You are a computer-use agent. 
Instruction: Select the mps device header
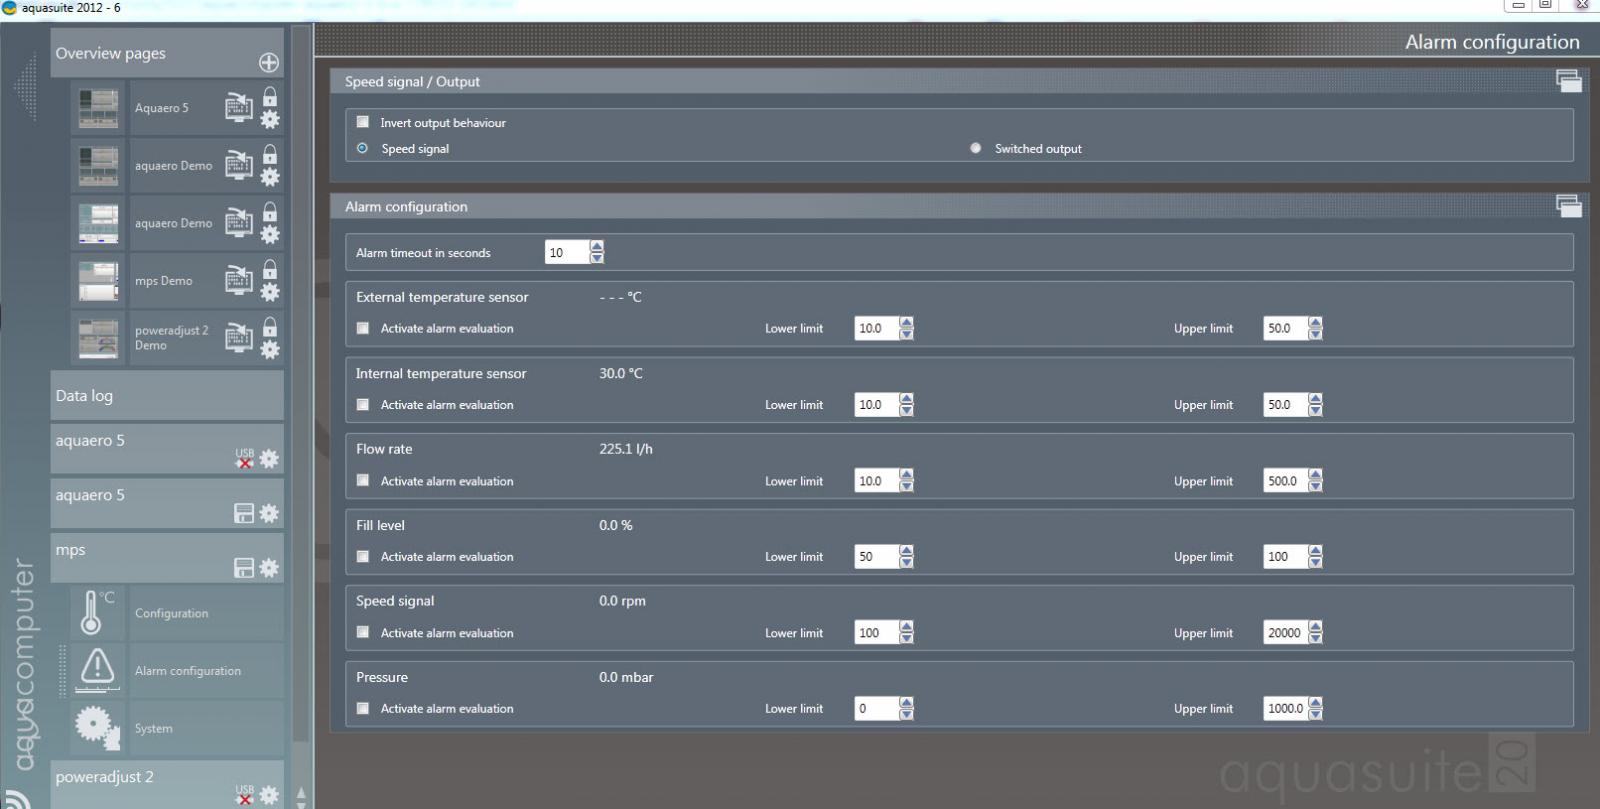167,558
